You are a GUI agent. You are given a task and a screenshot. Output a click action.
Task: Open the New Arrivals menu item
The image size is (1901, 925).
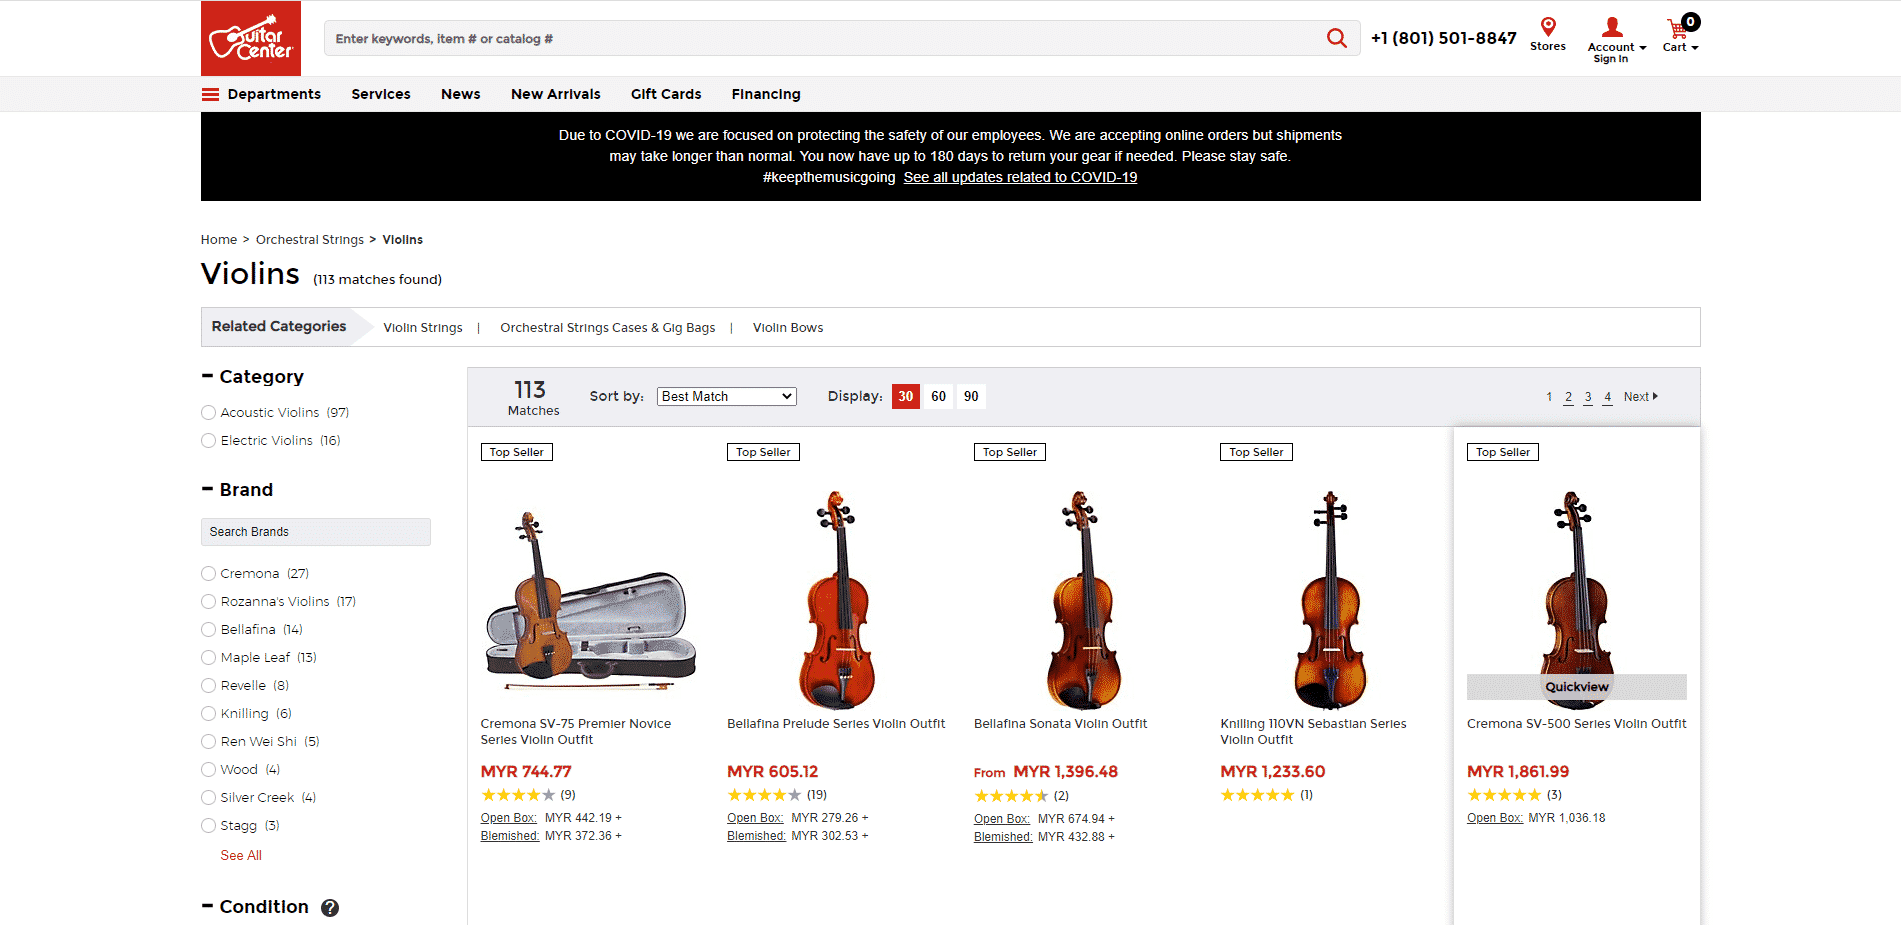tap(556, 94)
